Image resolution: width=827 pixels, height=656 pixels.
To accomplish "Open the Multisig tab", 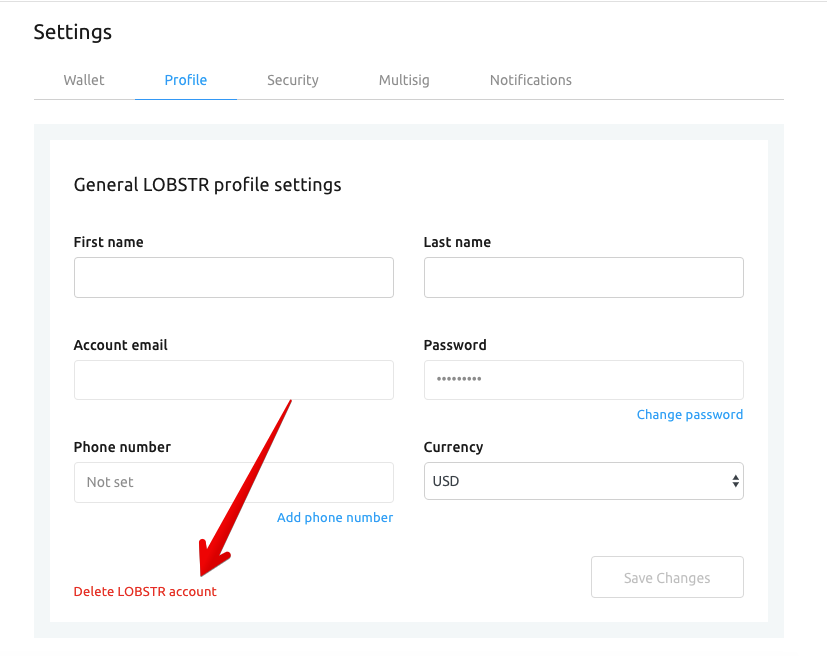I will point(404,80).
